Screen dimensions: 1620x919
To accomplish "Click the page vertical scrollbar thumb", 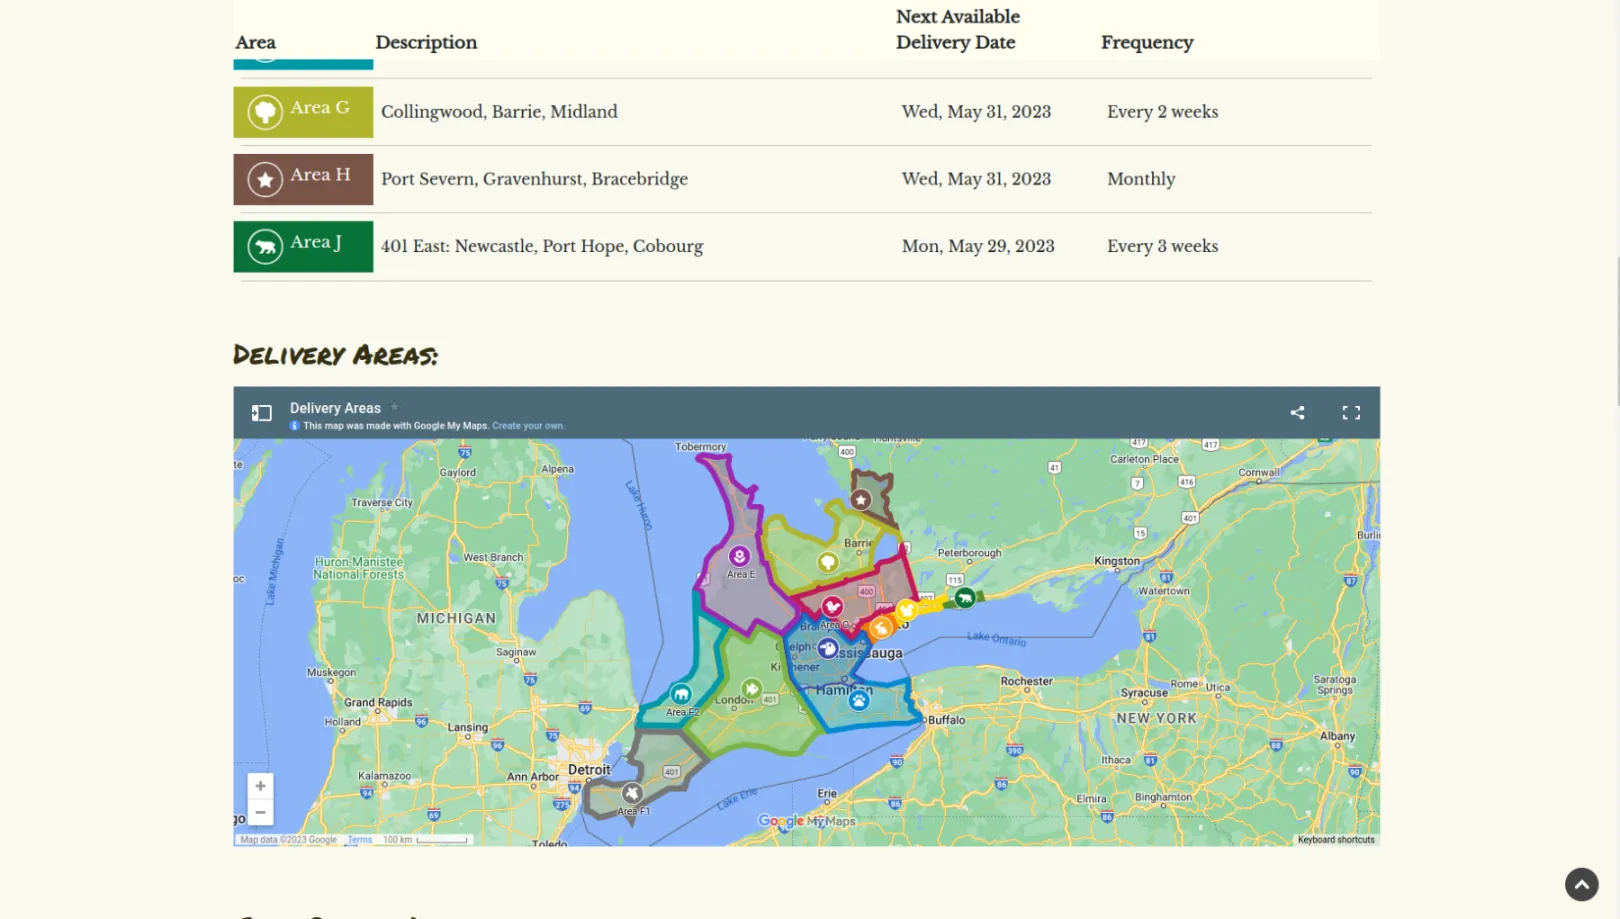I will pos(1617,330).
